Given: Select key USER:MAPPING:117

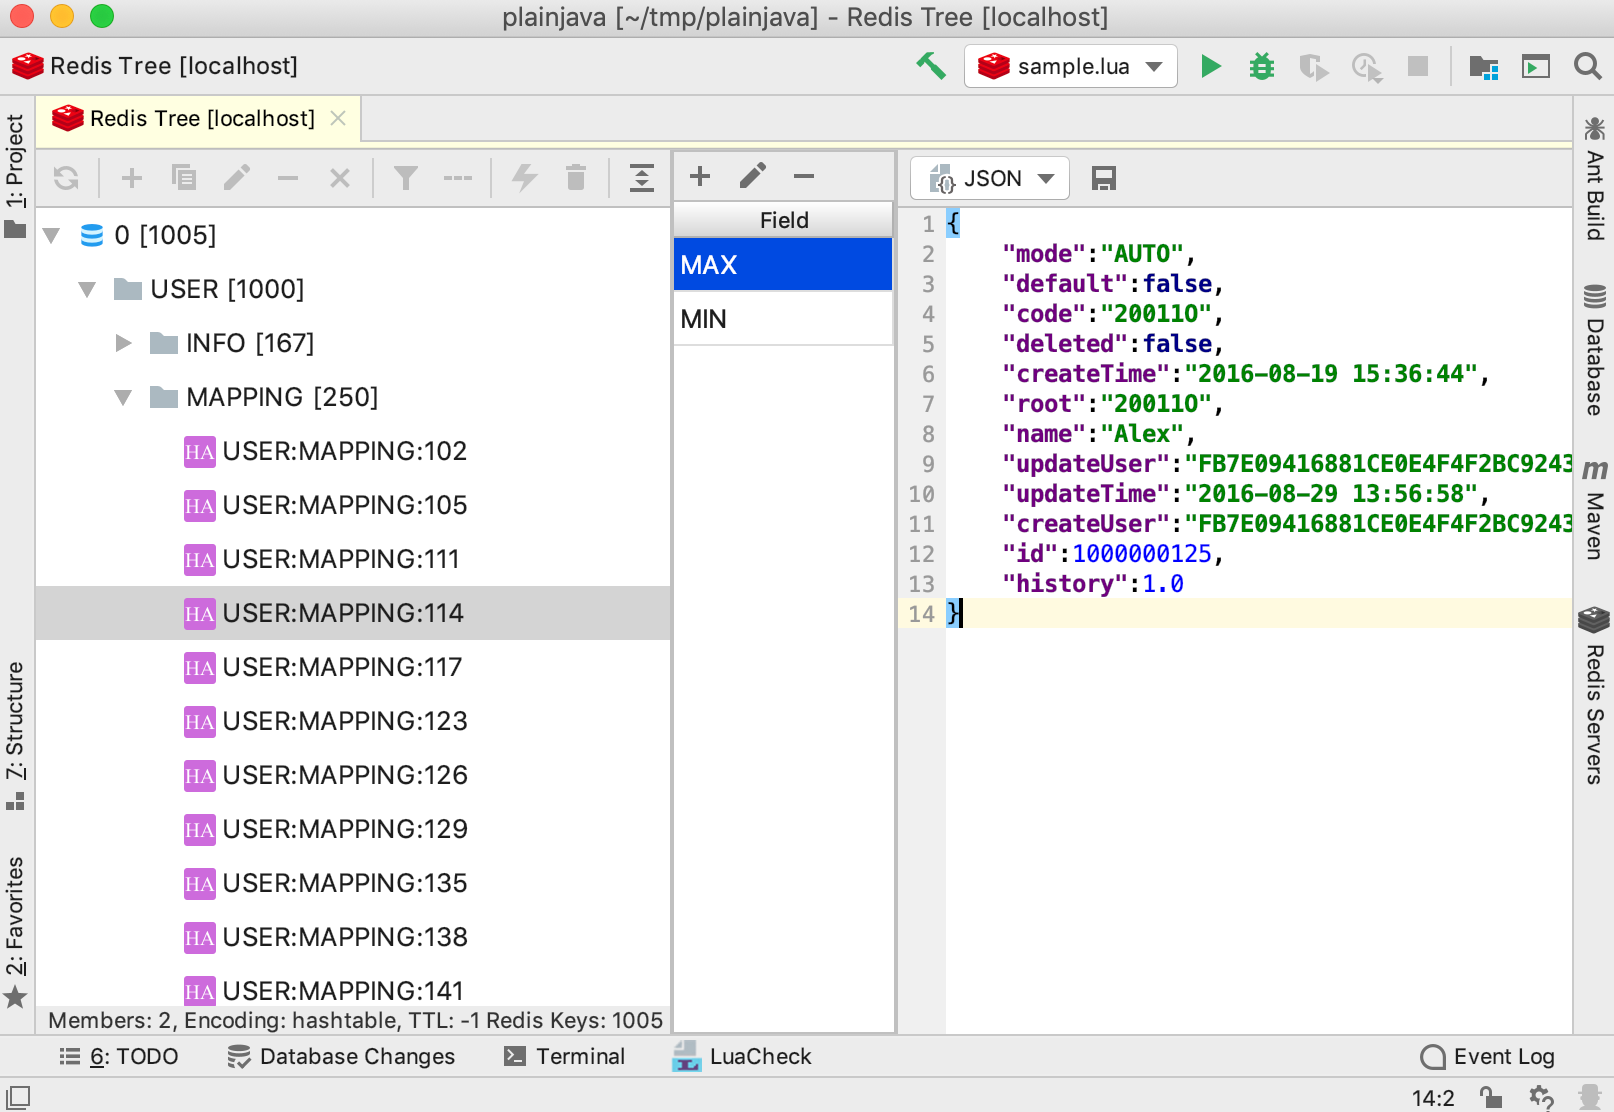Looking at the screenshot, I should click(x=343, y=667).
